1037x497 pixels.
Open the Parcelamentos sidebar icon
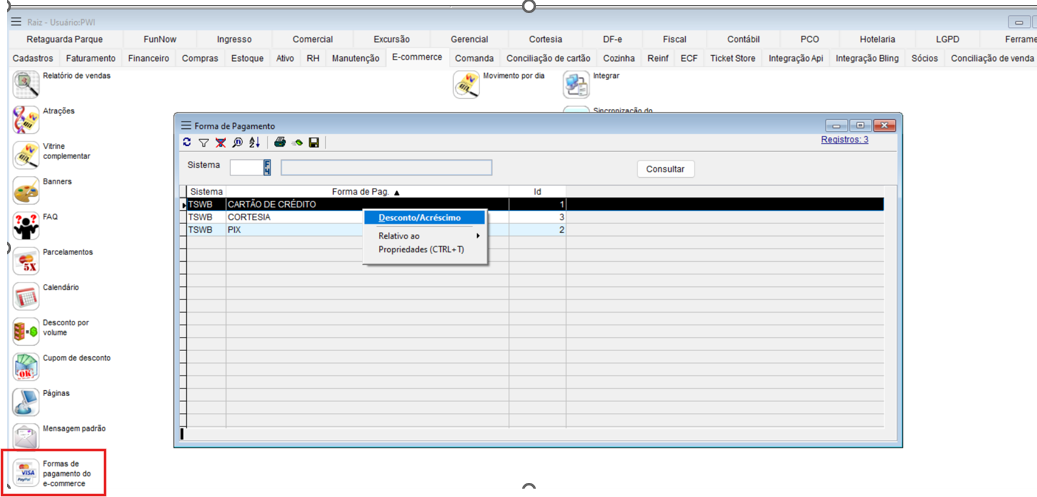tap(26, 261)
